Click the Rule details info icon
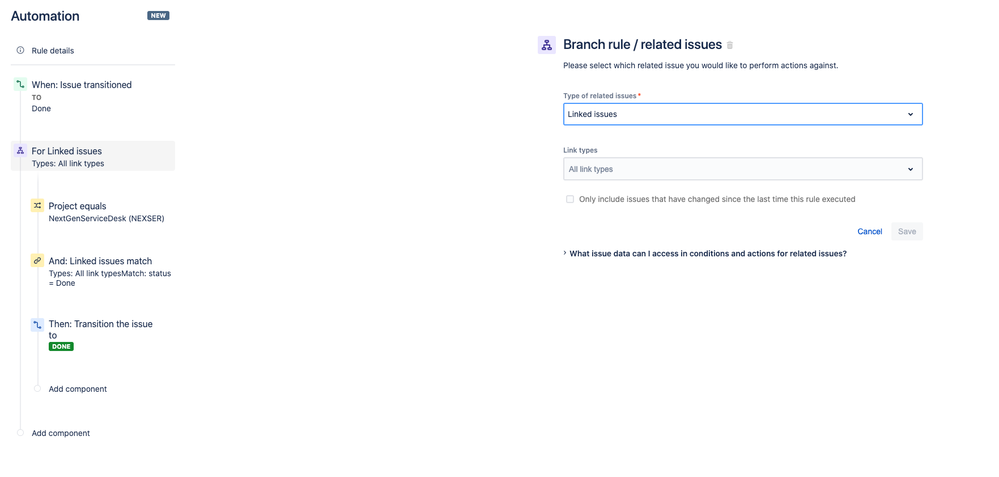Screen dimensions: 999x477 pyautogui.click(x=20, y=50)
